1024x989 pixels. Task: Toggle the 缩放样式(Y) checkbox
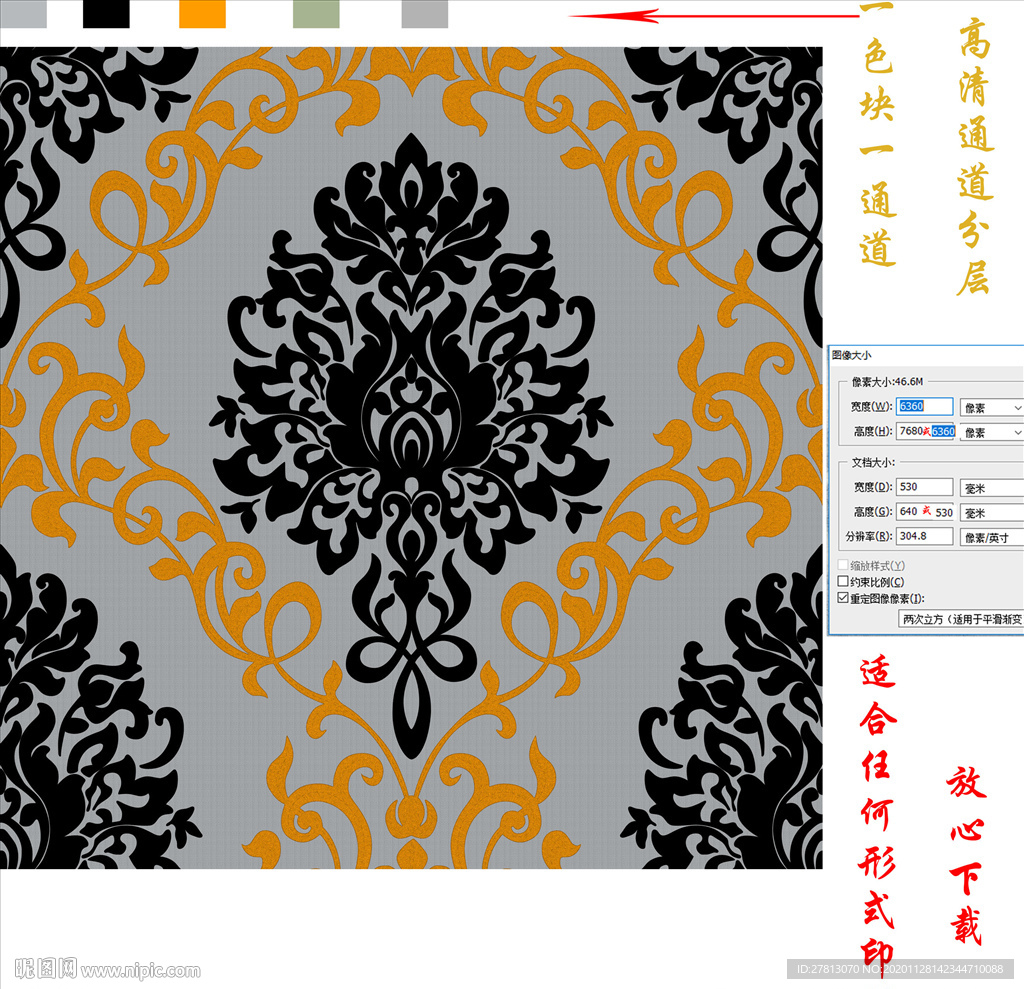[x=843, y=565]
